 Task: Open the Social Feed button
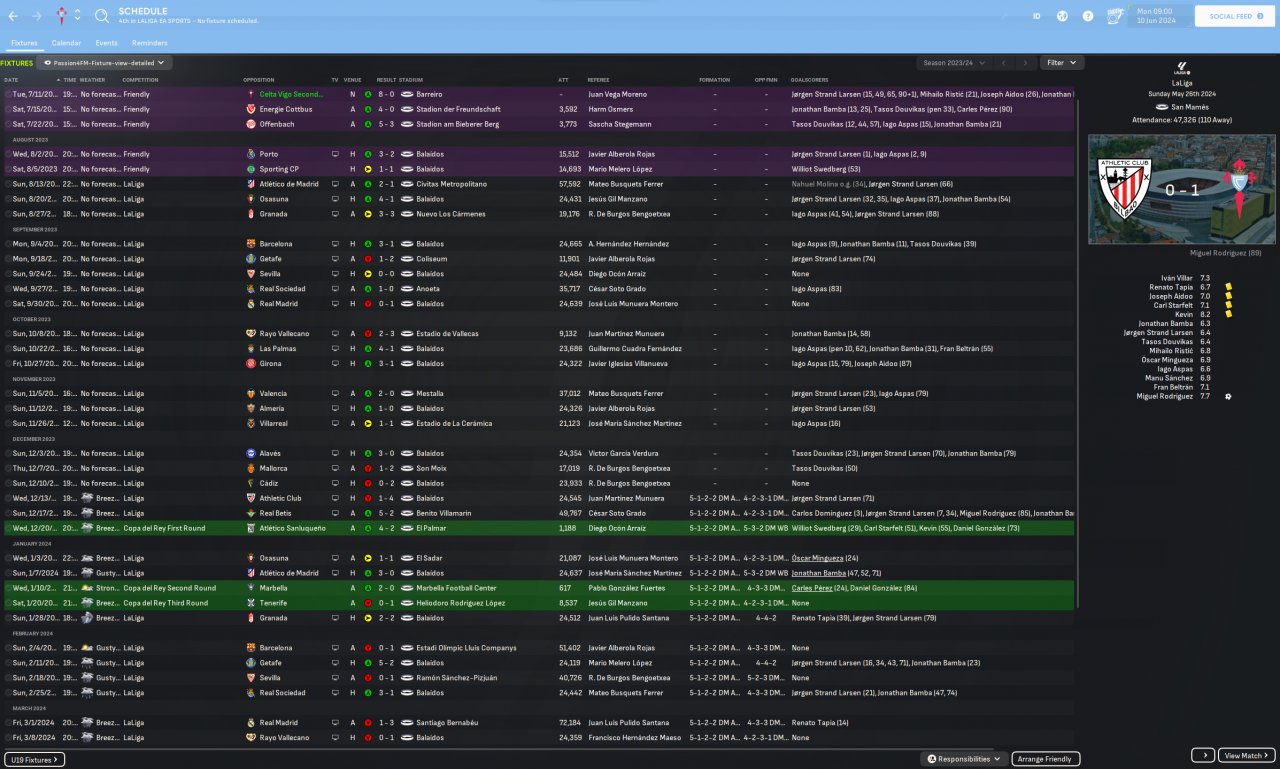[1235, 16]
